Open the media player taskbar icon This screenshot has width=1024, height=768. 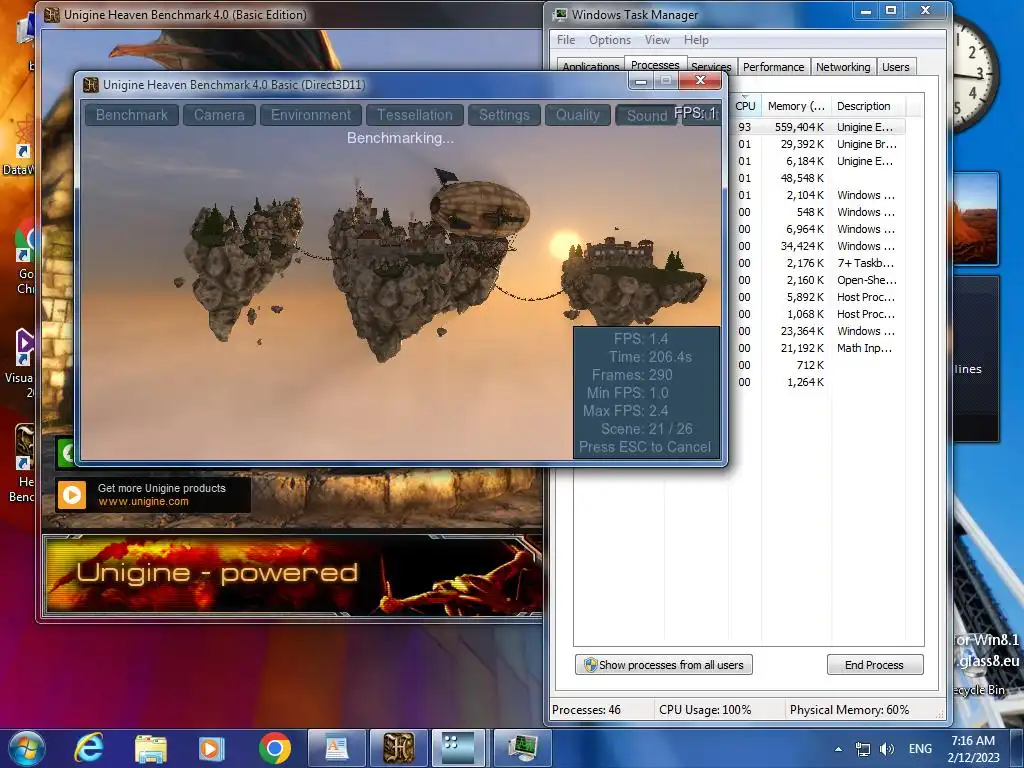click(x=211, y=748)
